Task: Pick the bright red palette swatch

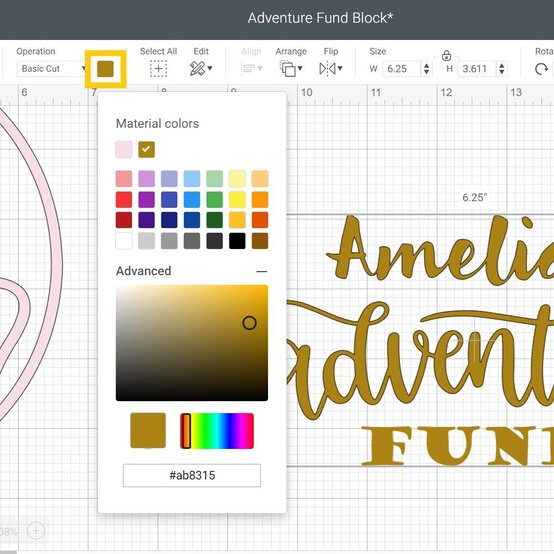Action: click(124, 200)
